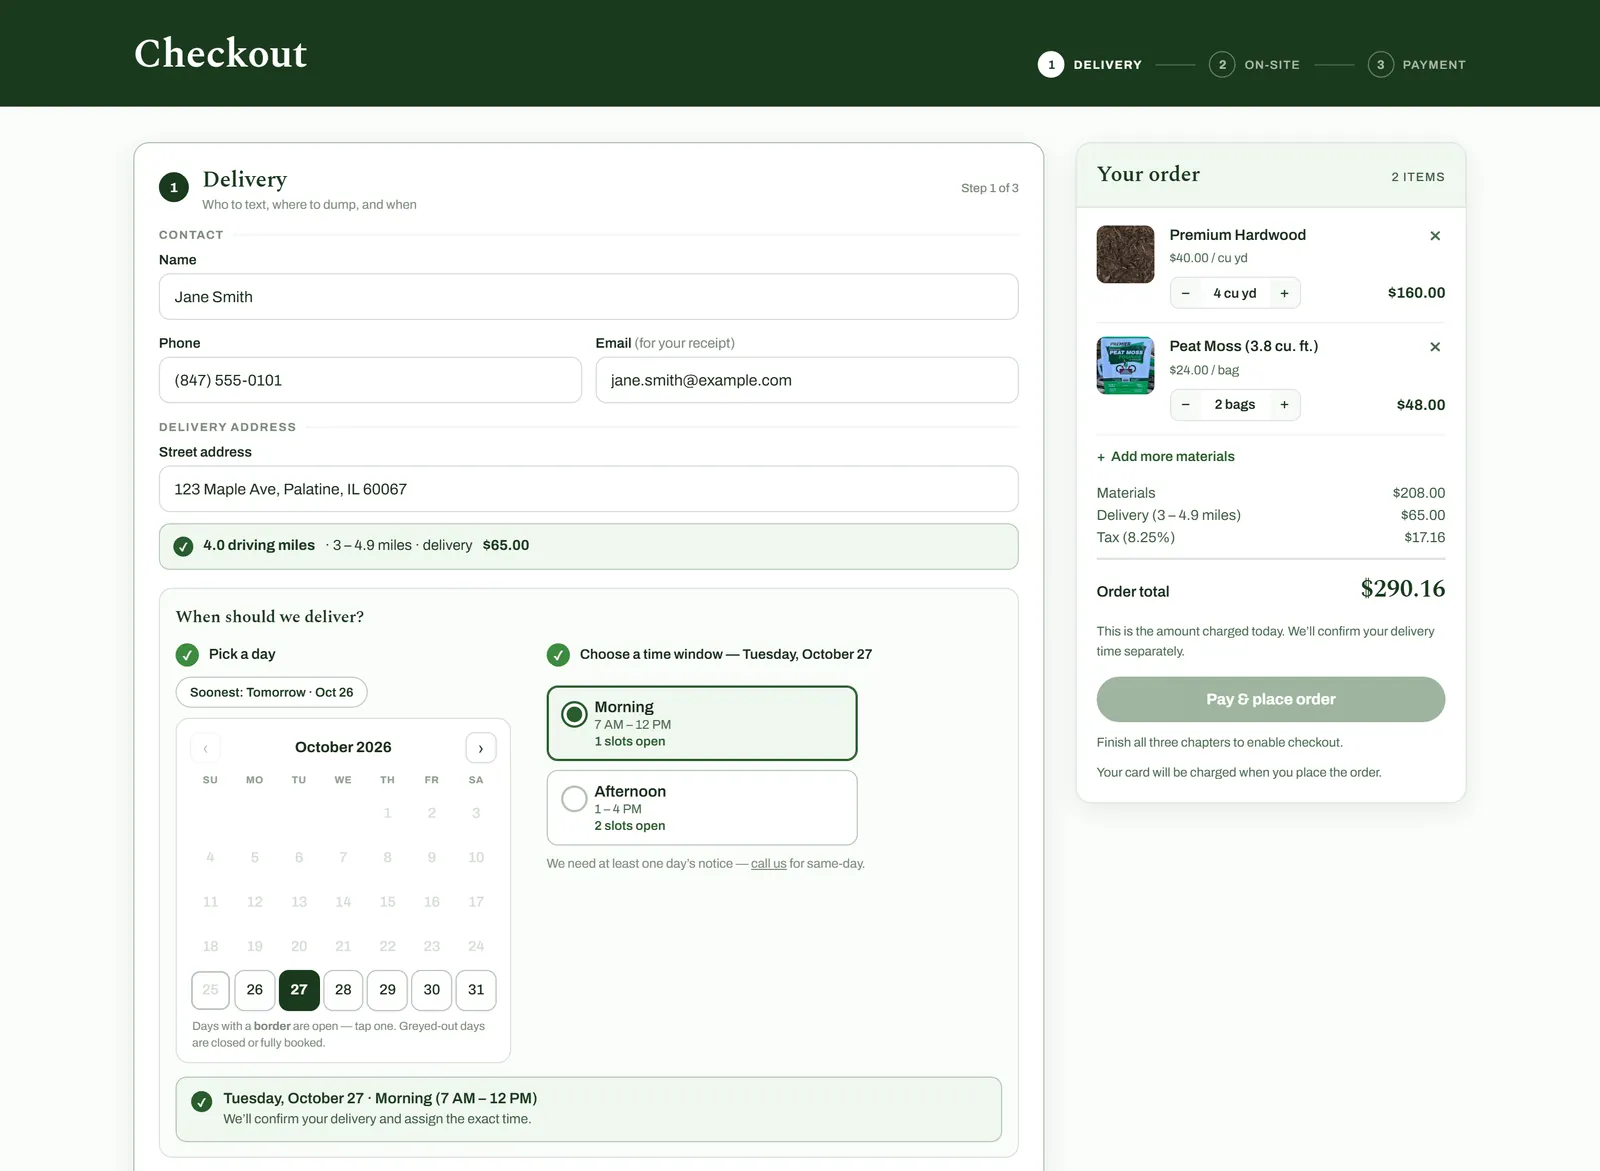The height and width of the screenshot is (1171, 1600).
Task: Click Premium Hardwood product thumbnail
Action: coord(1126,254)
